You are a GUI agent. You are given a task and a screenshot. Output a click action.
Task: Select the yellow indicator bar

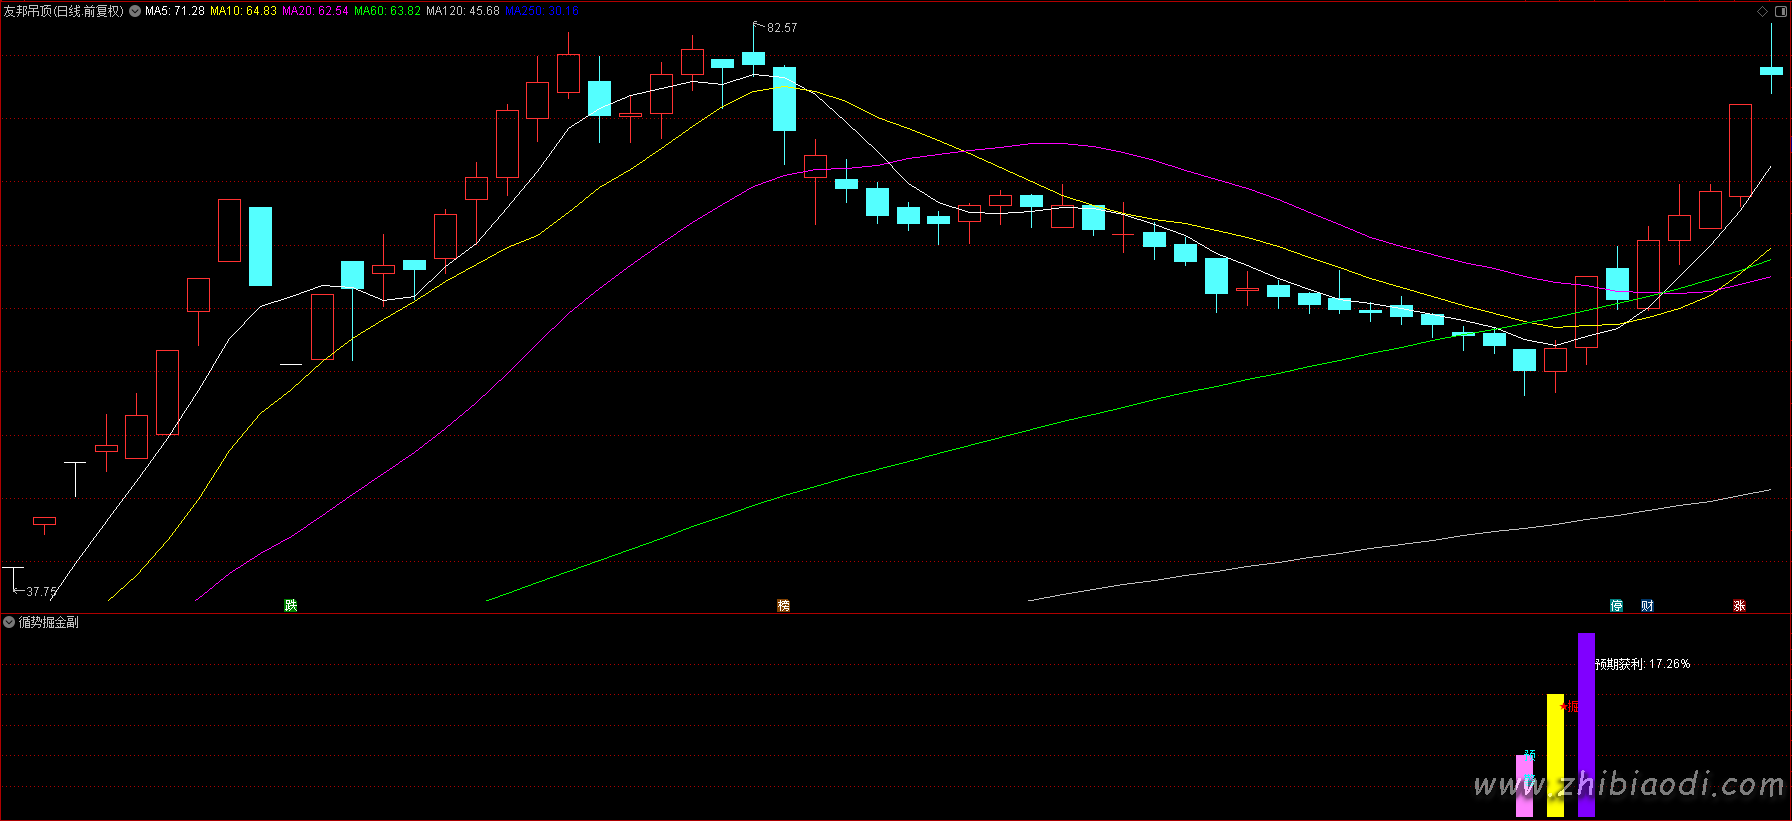coord(1555,755)
